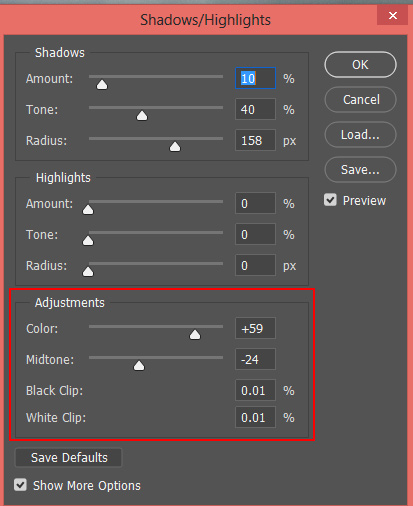This screenshot has width=413, height=506.
Task: Click the Highlights Amount slider handle
Action: pos(88,210)
